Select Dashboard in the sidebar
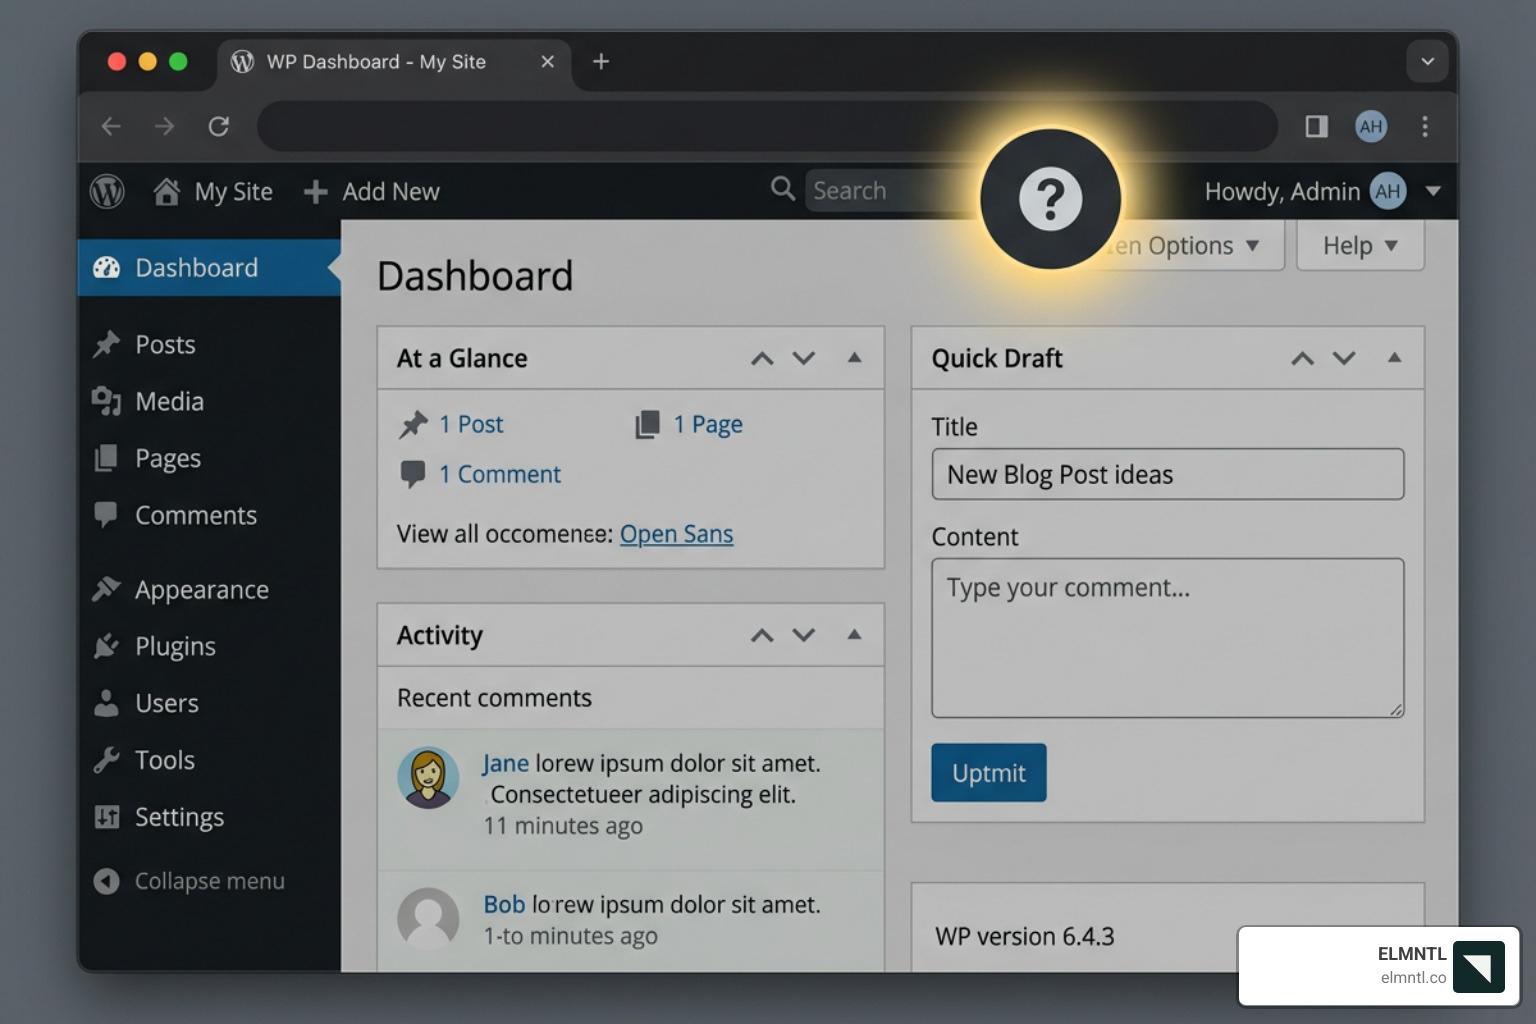The image size is (1536, 1024). (x=209, y=267)
